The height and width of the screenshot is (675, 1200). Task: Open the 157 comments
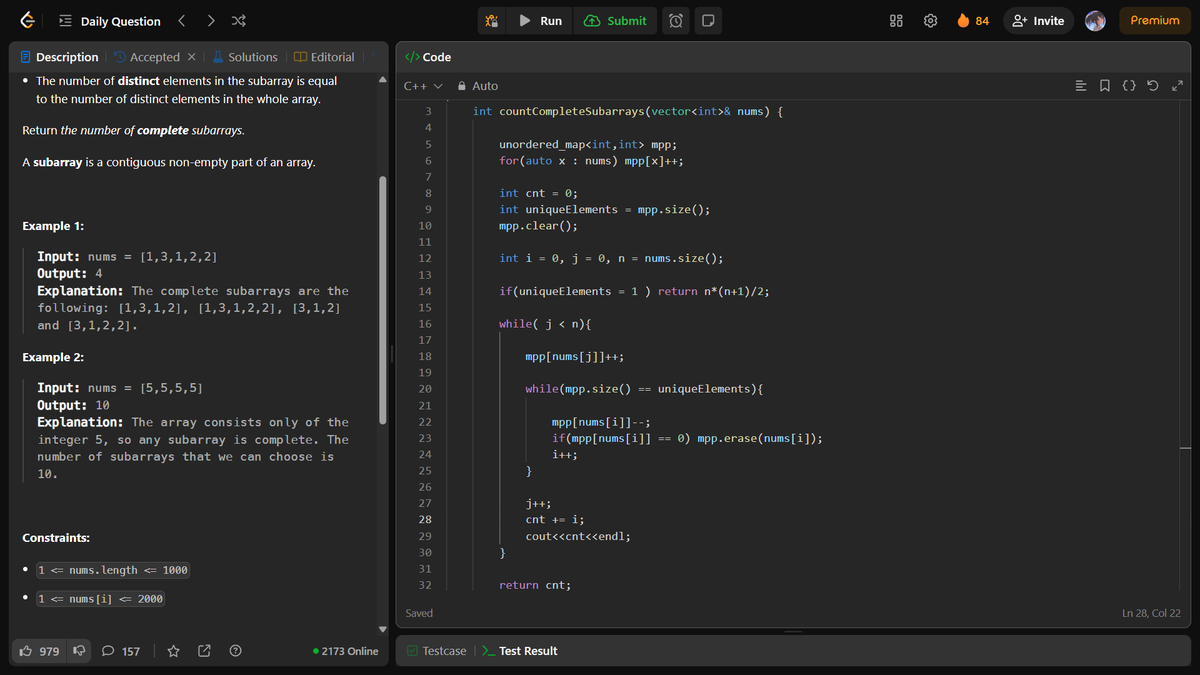click(121, 651)
